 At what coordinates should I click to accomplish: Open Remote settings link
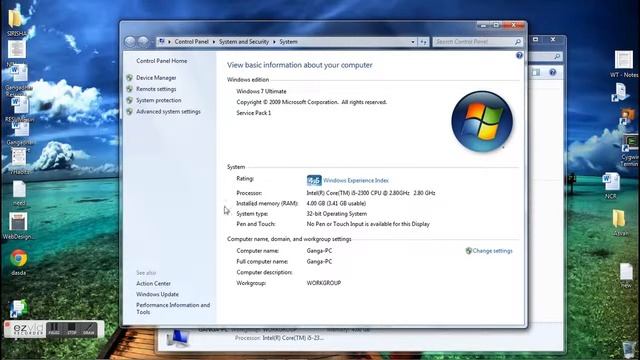click(x=156, y=89)
